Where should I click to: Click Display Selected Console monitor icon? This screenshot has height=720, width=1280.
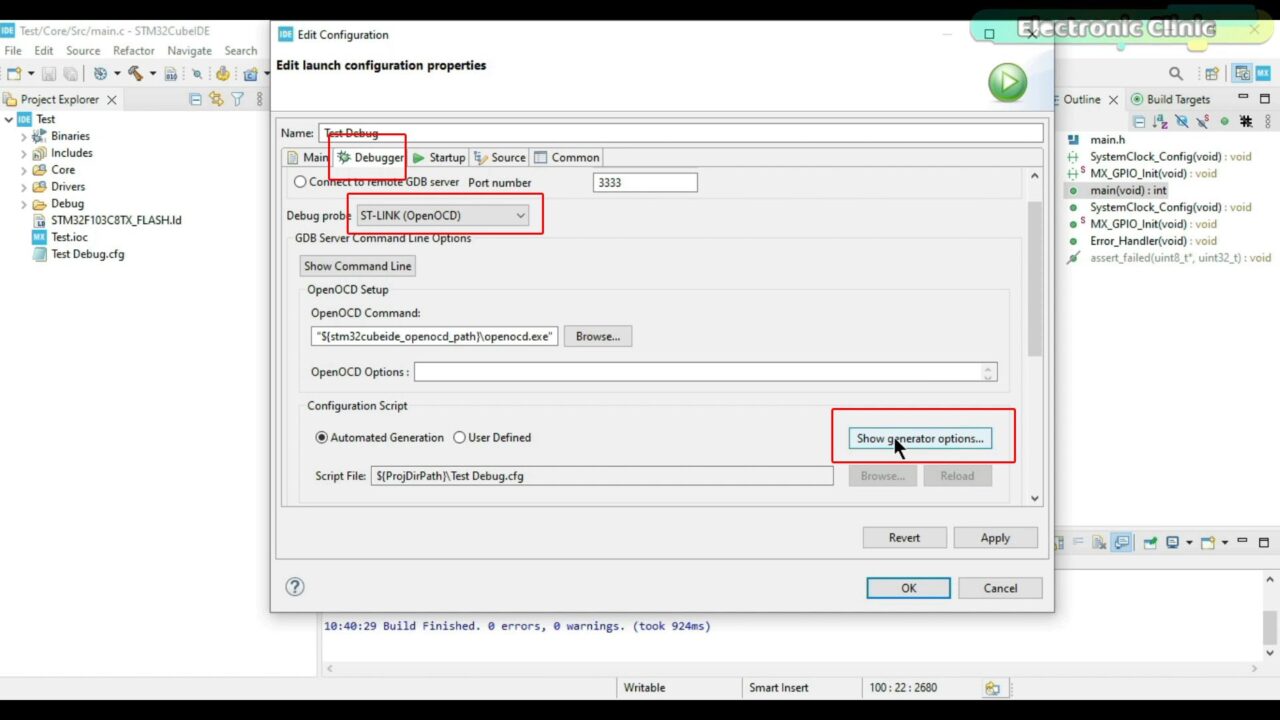[x=1173, y=543]
